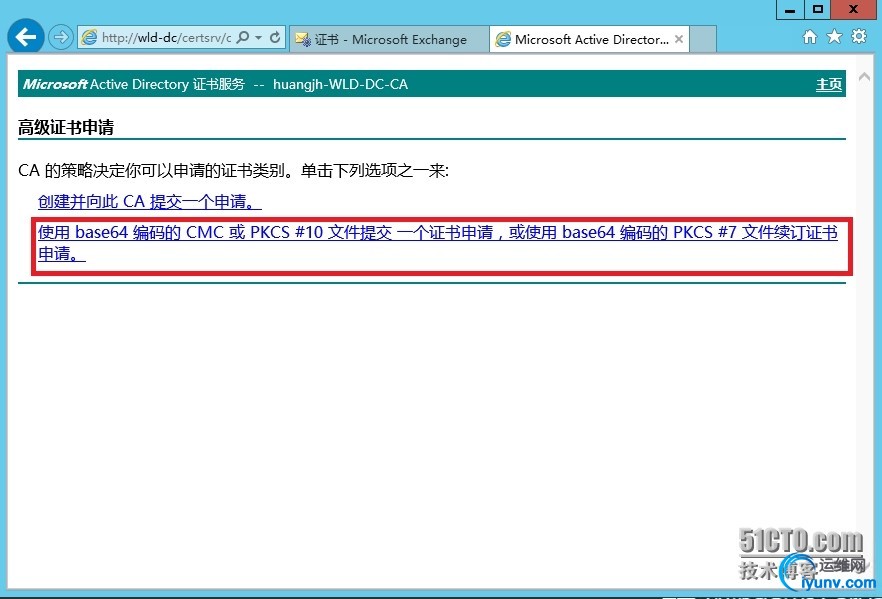882x599 pixels.
Task: Open the Tools gear menu
Action: coord(859,37)
